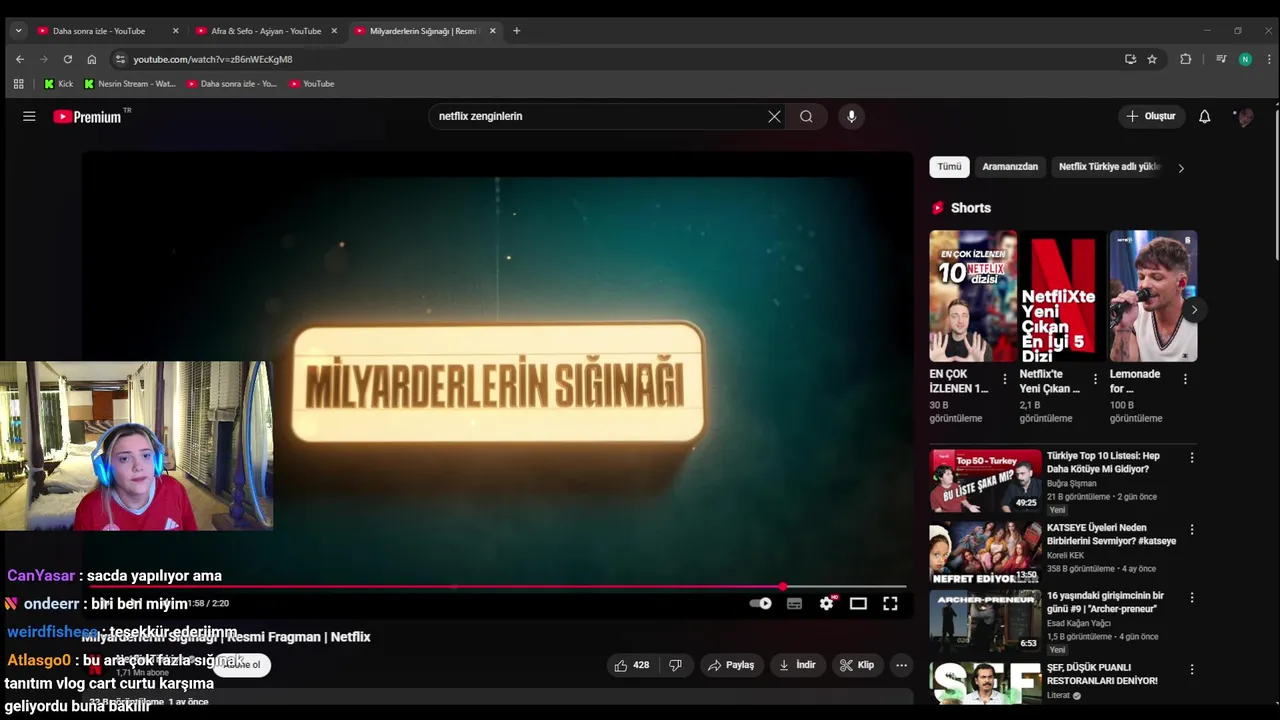Share video with Paylaş button
Image resolution: width=1280 pixels, height=720 pixels.
click(730, 665)
